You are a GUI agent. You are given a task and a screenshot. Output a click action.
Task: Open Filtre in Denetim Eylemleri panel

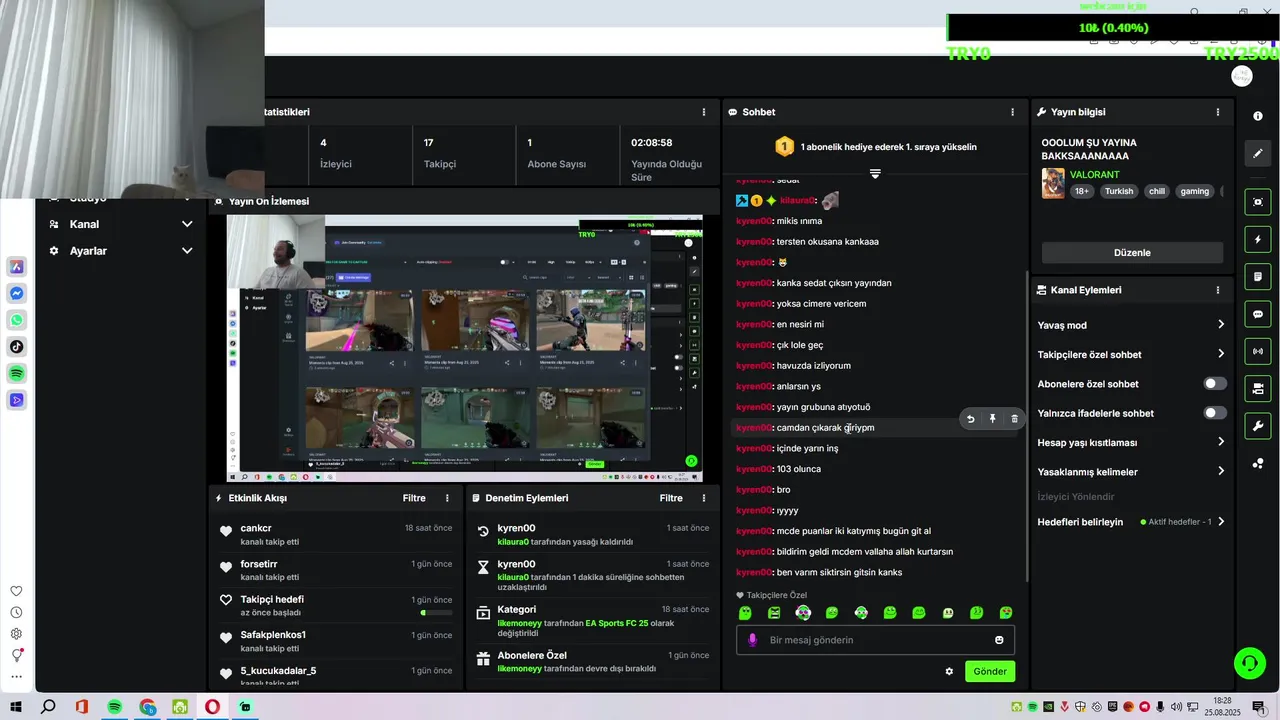click(x=671, y=498)
